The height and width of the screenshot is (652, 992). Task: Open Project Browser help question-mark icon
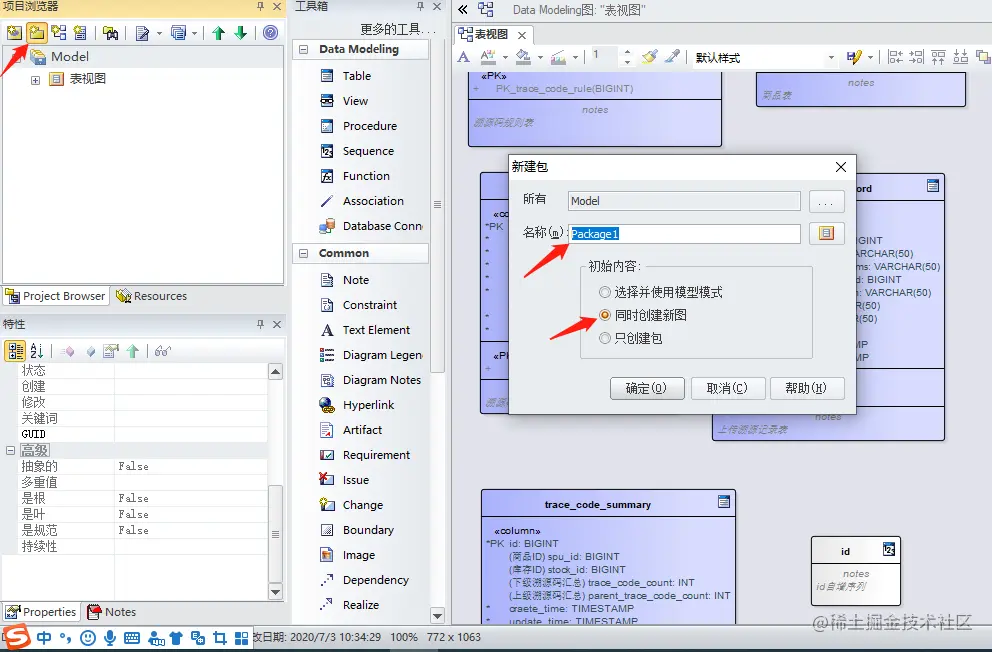270,32
